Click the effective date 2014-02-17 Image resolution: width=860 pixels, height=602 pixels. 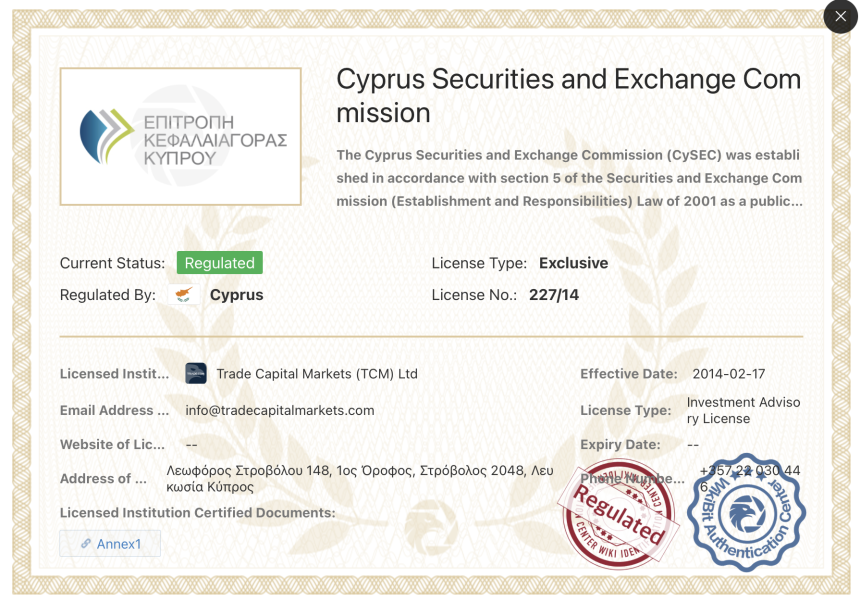point(729,374)
